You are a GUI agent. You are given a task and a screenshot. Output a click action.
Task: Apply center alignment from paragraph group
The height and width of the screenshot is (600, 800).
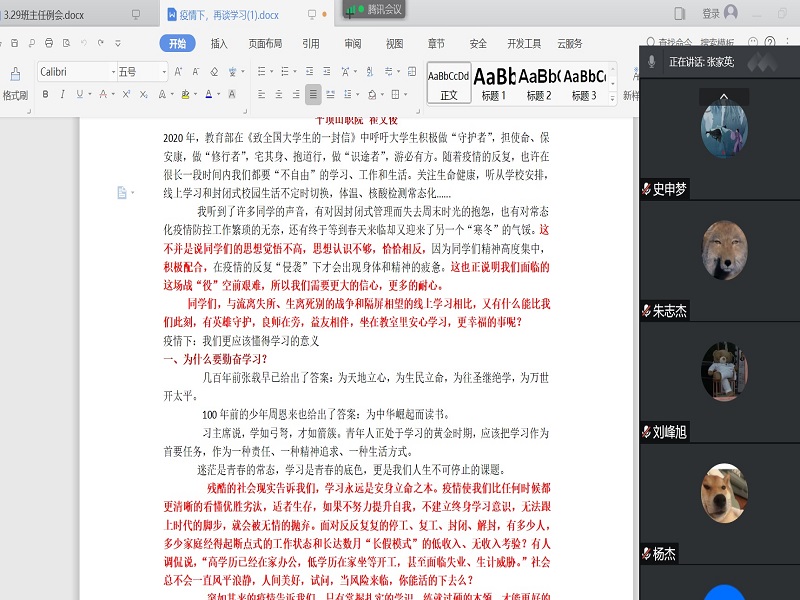click(278, 92)
